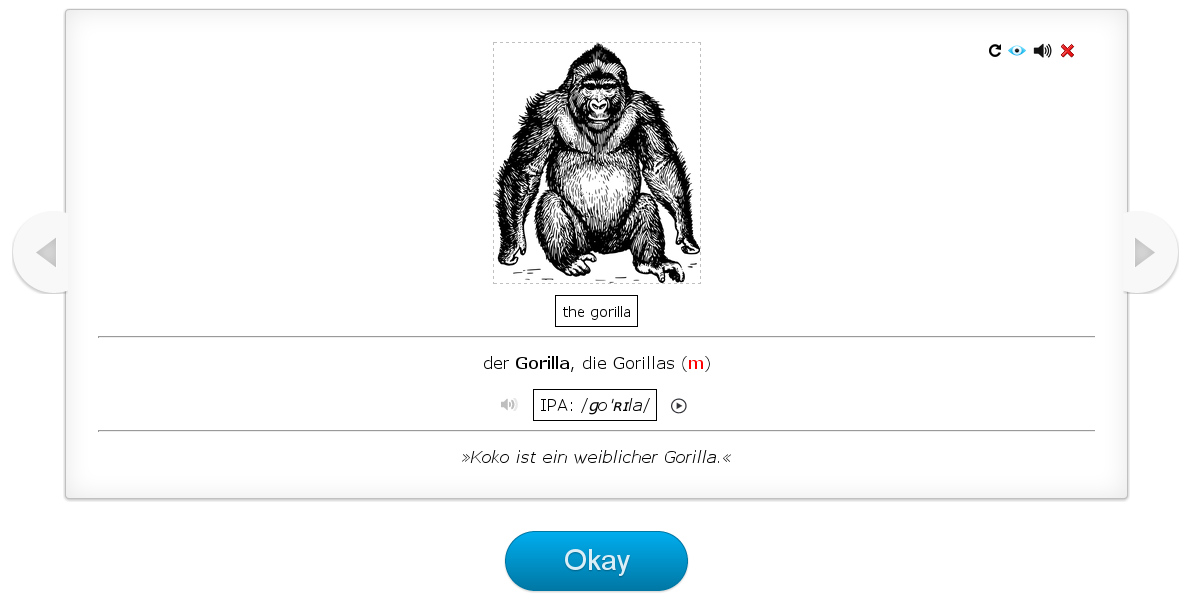
Task: Advance to the next flashcard with right arrow
Action: 1148,252
